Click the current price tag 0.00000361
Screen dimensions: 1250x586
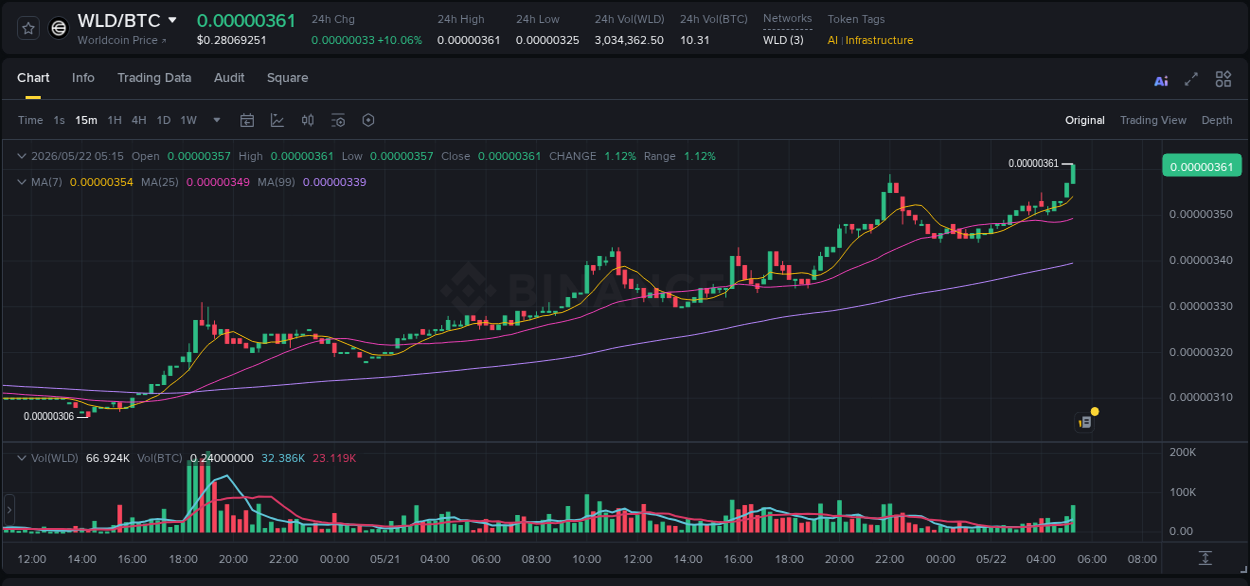pos(1201,167)
